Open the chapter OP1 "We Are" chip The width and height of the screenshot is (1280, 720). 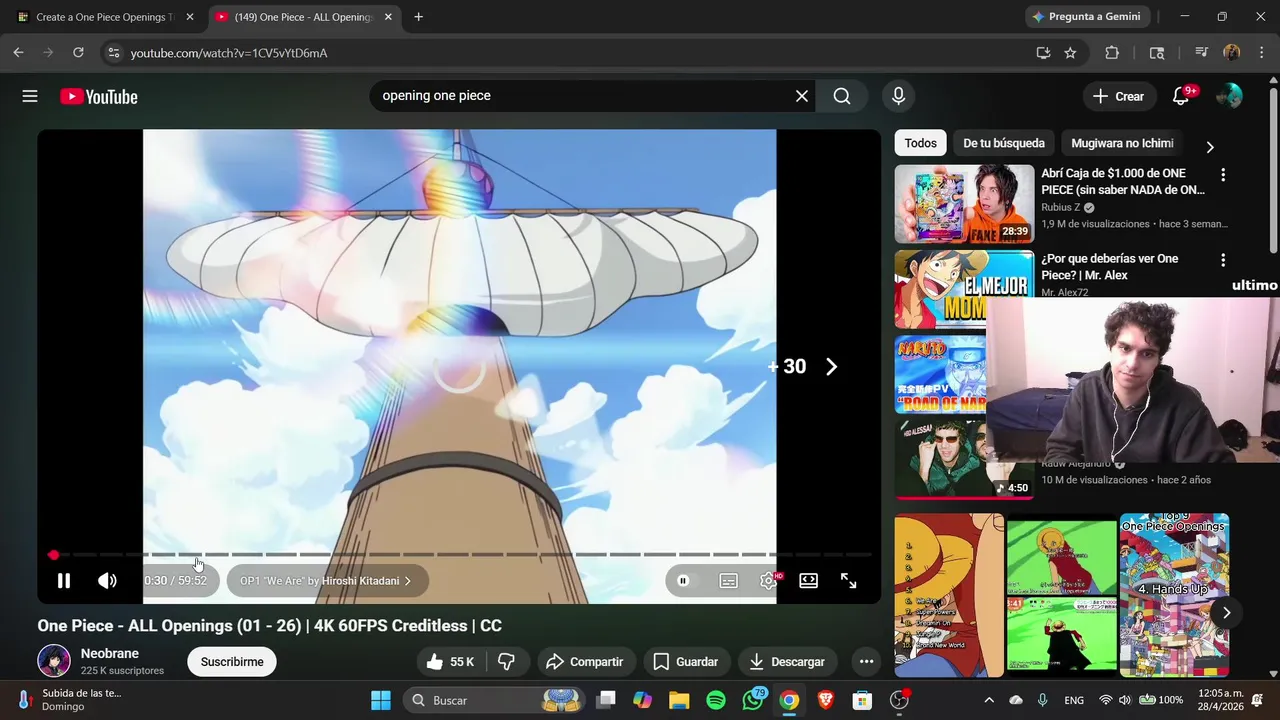pyautogui.click(x=326, y=581)
